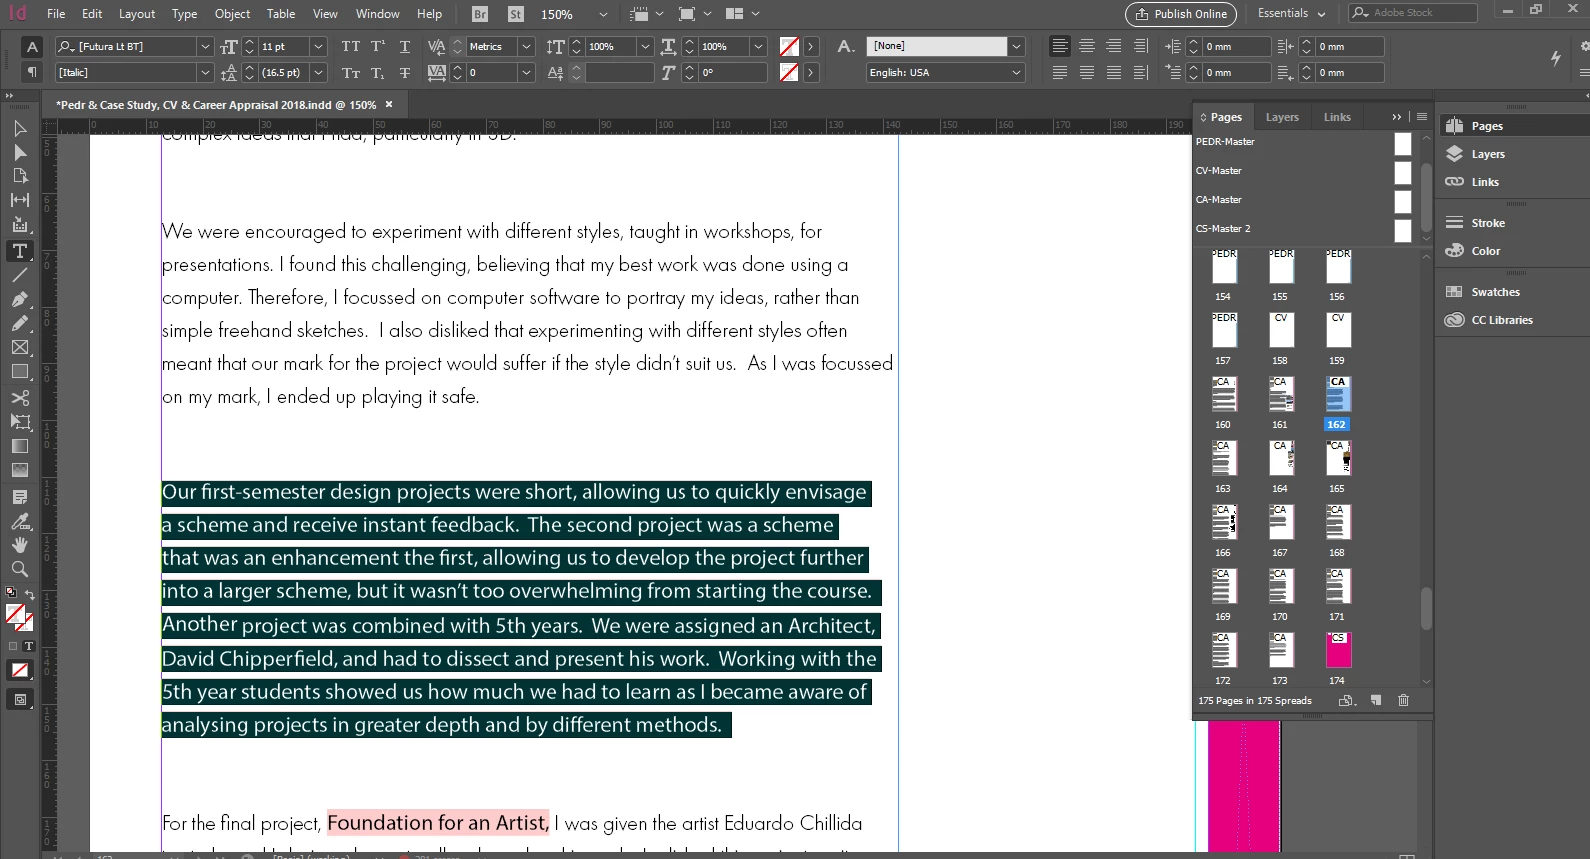1590x859 pixels.
Task: Expand the 11 pt font size dropdown
Action: tap(318, 46)
